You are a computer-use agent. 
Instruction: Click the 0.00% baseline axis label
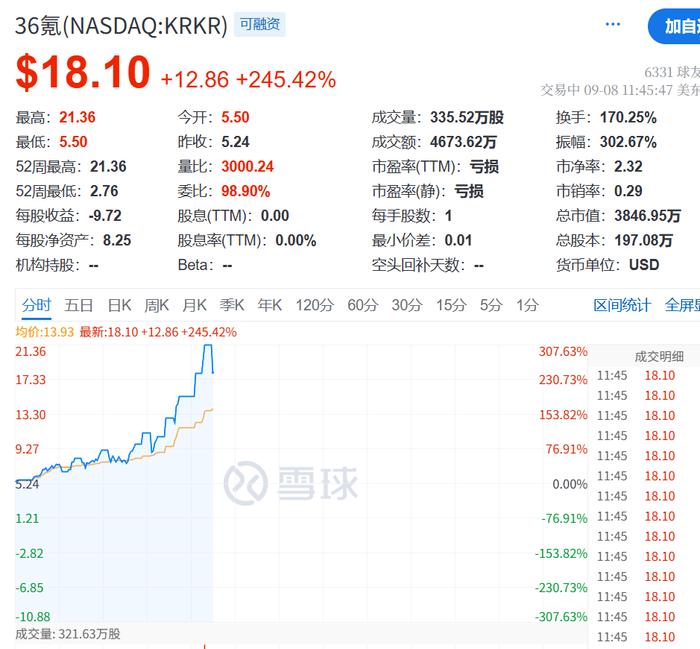pyautogui.click(x=570, y=484)
